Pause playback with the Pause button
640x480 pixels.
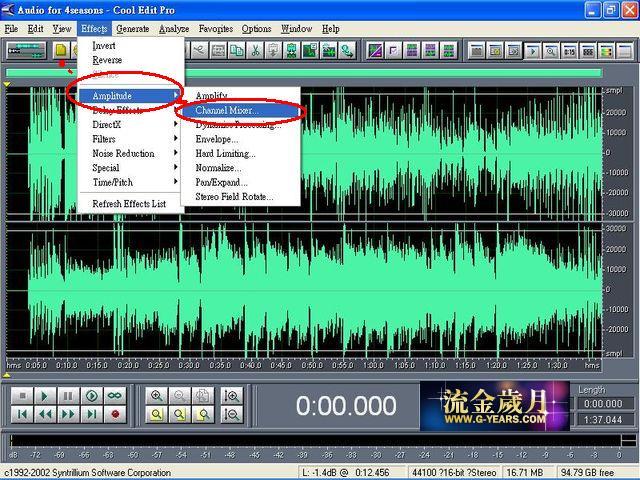coord(69,396)
